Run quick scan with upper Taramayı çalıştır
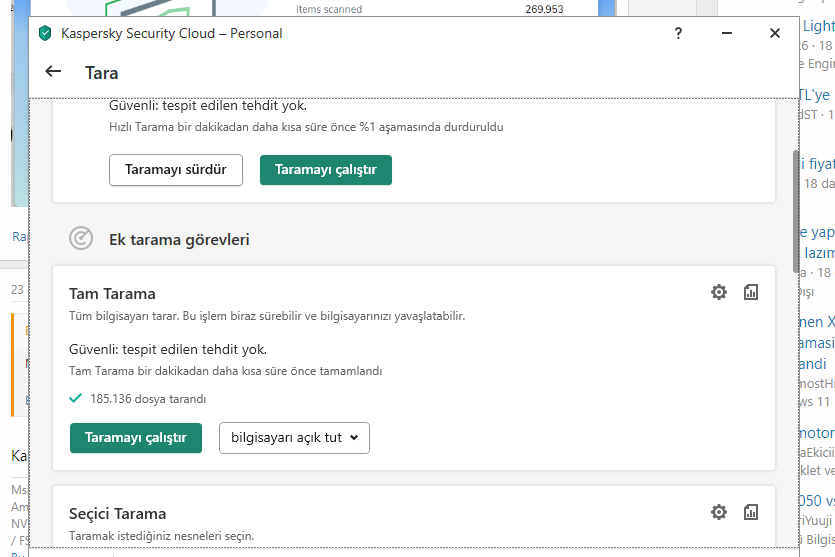This screenshot has height=557, width=835. coord(326,170)
